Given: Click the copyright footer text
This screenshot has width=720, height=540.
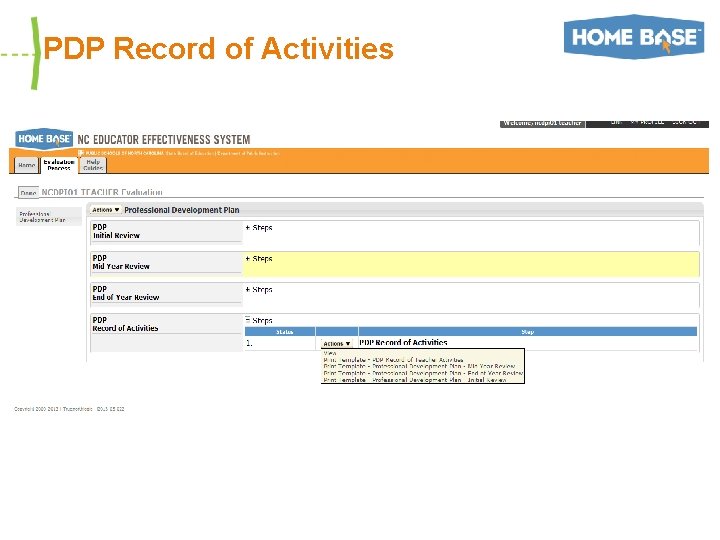Looking at the screenshot, I should pos(69,409).
